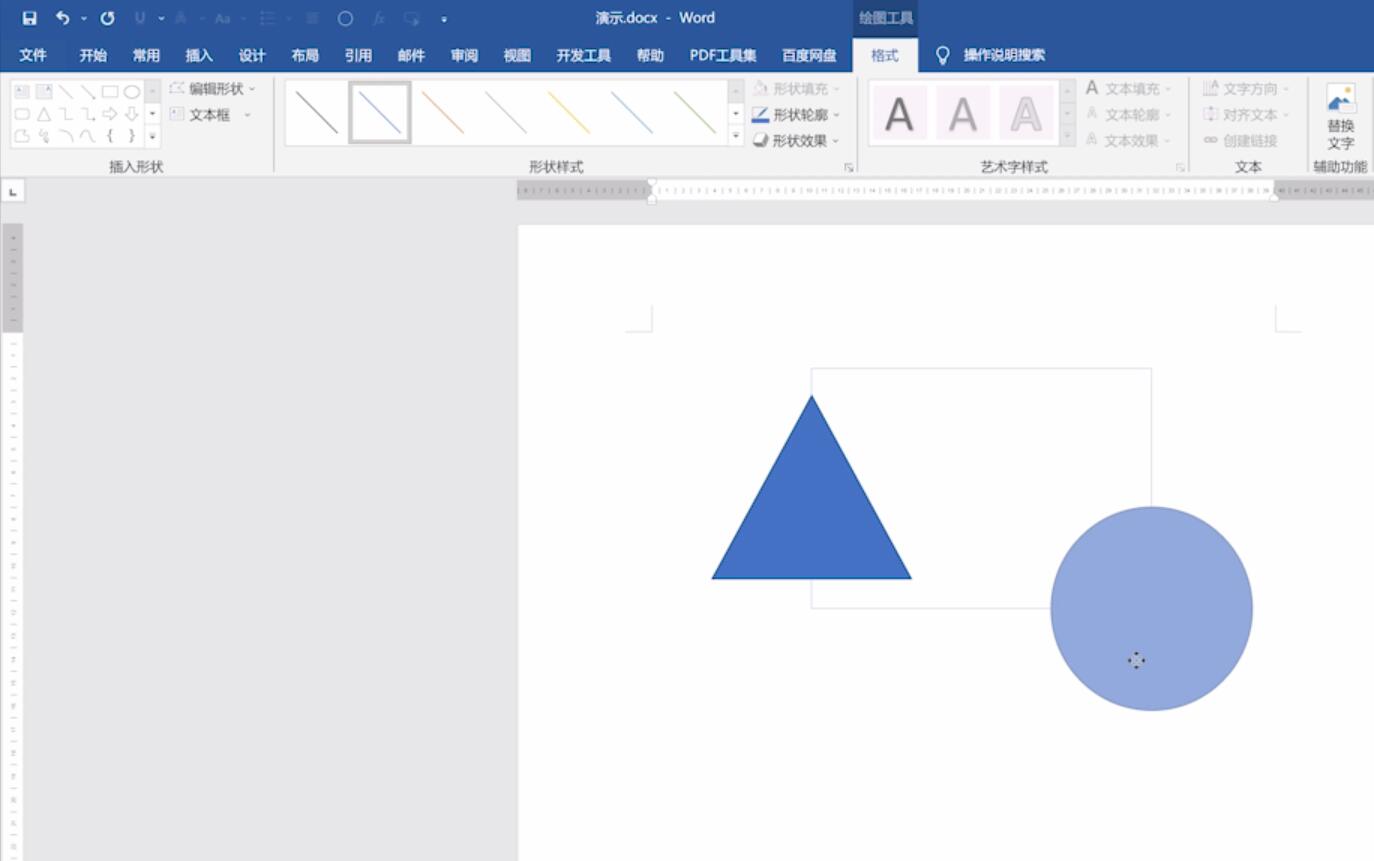1374x861 pixels.
Task: Select the rounded rectangle shape
Action: pyautogui.click(x=22, y=114)
